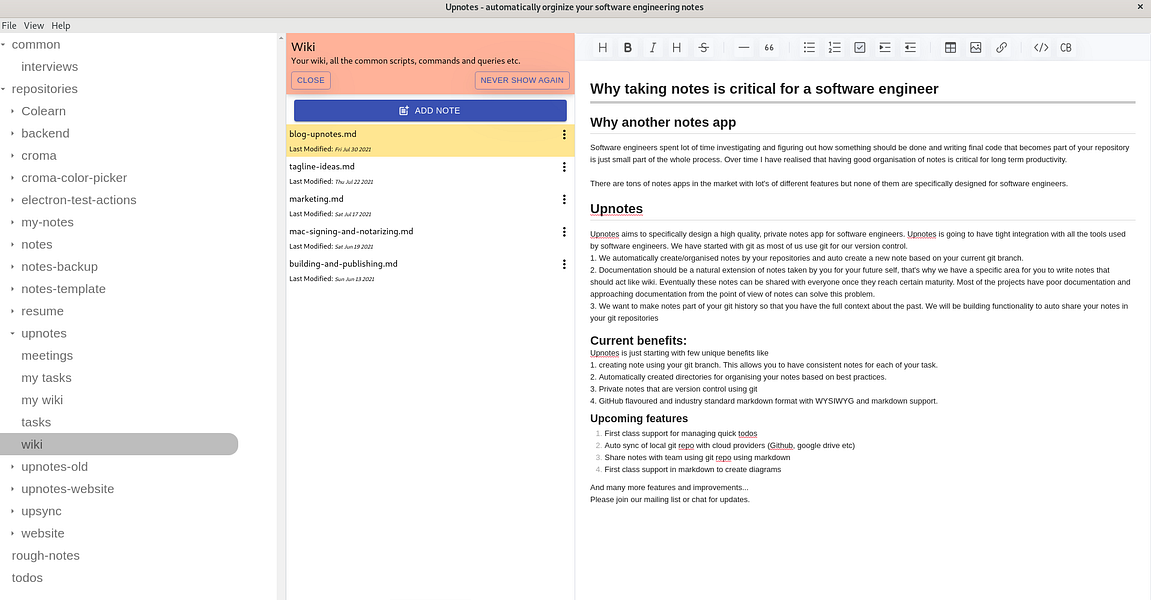Expand the electron-test-actions arrow
This screenshot has height=600, width=1151.
[x=12, y=200]
